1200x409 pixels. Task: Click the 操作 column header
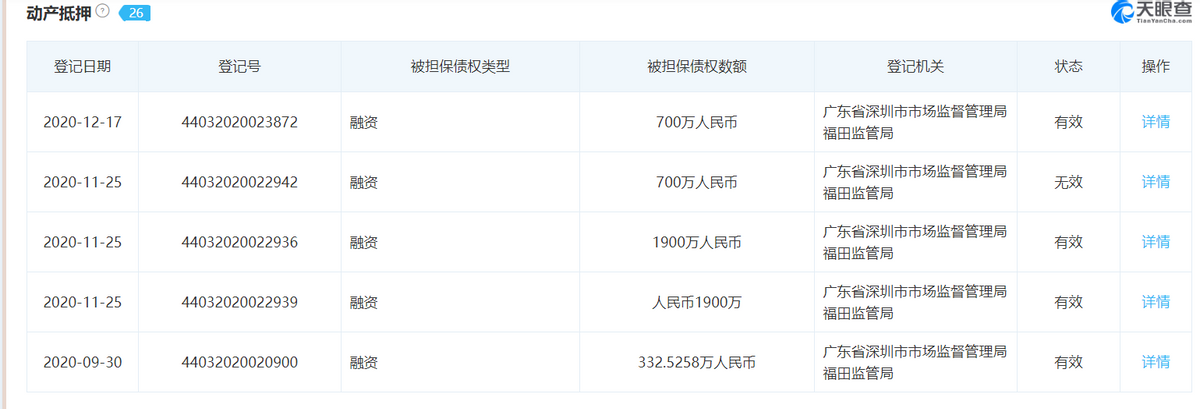[1155, 67]
